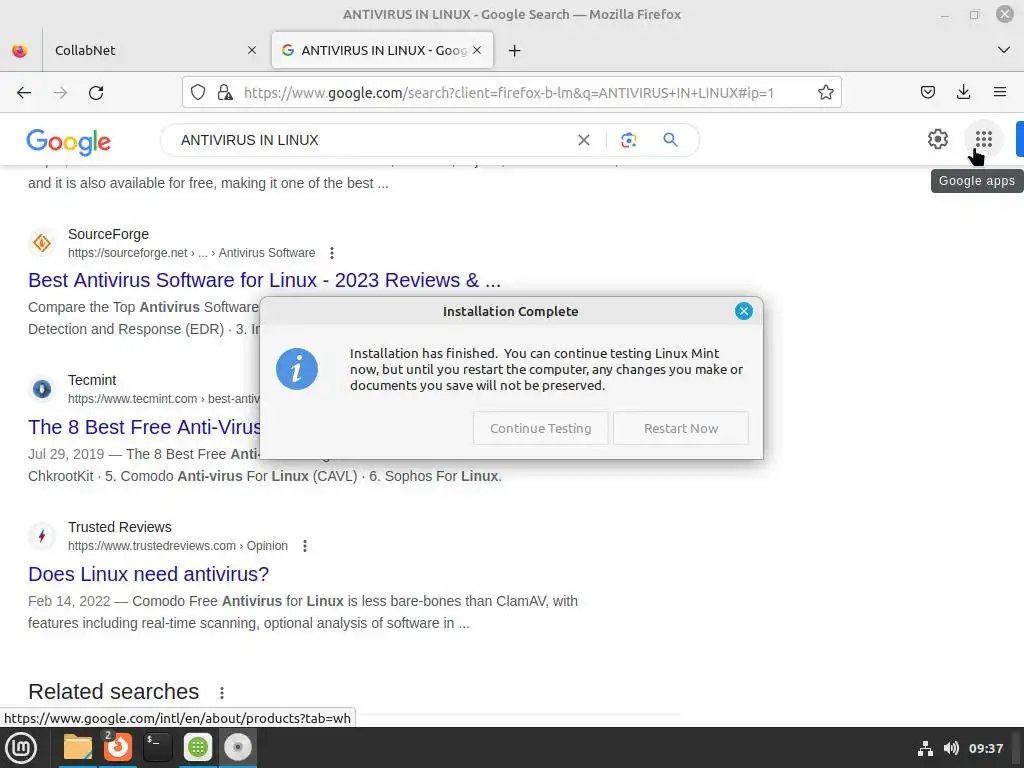Click the forward navigation arrow
This screenshot has width=1024, height=768.
coord(60,93)
